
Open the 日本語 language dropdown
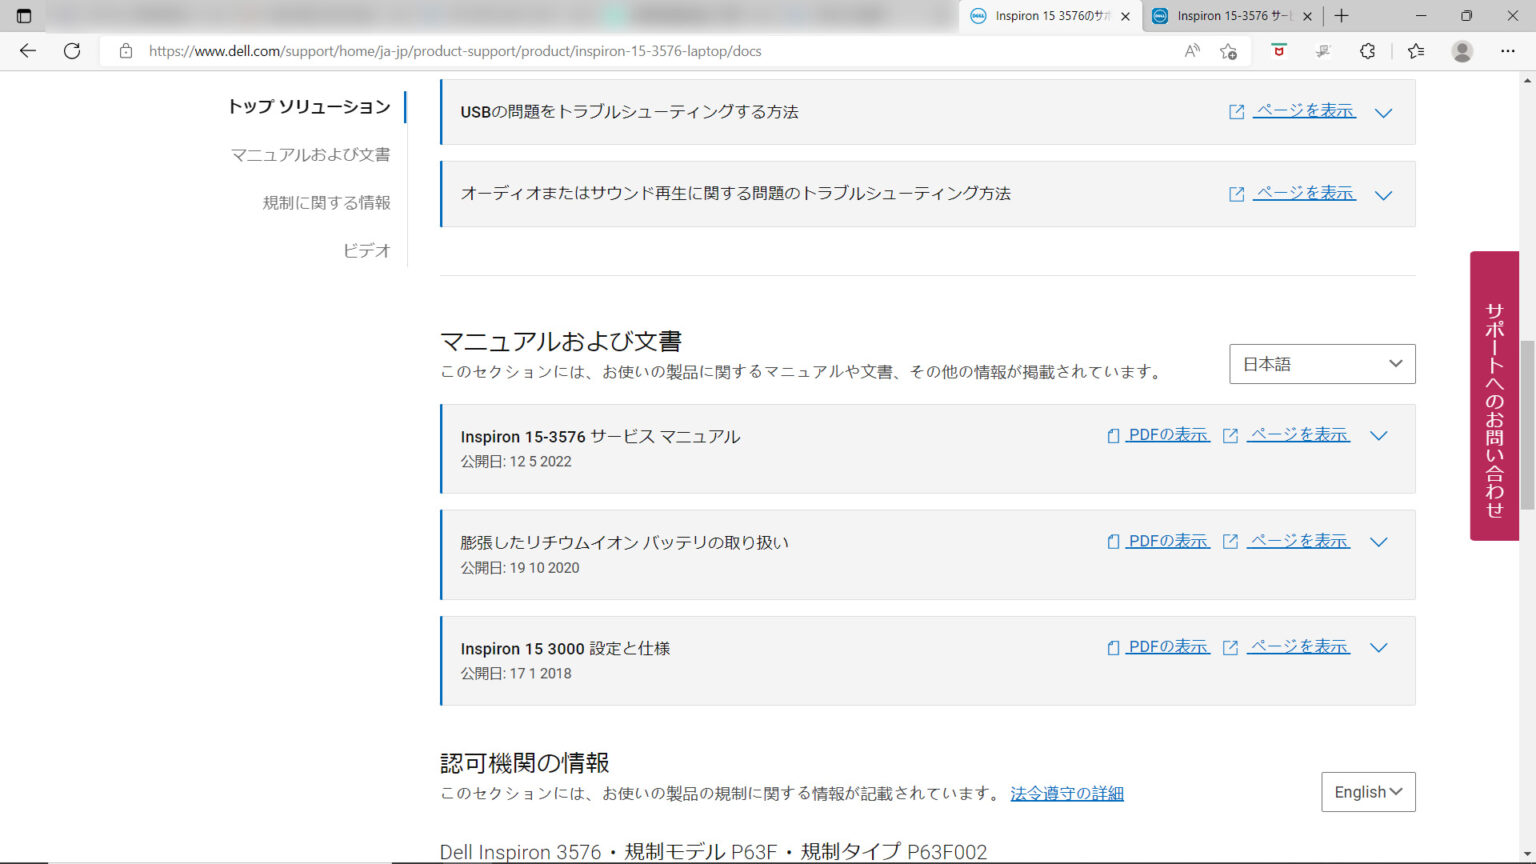coord(1322,363)
